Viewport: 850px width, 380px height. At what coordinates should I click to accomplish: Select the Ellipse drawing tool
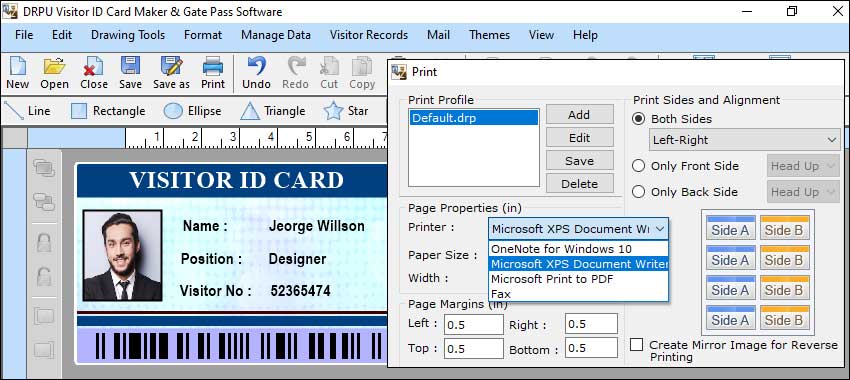192,111
